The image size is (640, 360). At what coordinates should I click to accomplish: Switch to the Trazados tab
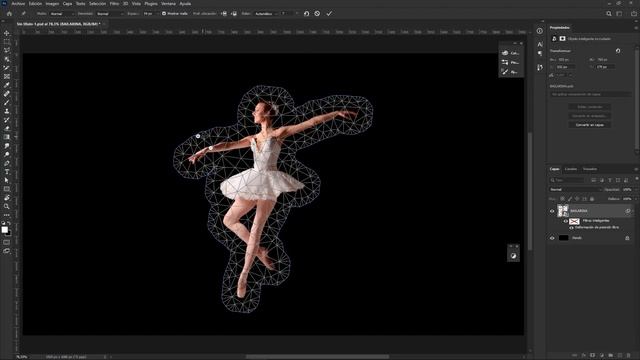[x=589, y=169]
